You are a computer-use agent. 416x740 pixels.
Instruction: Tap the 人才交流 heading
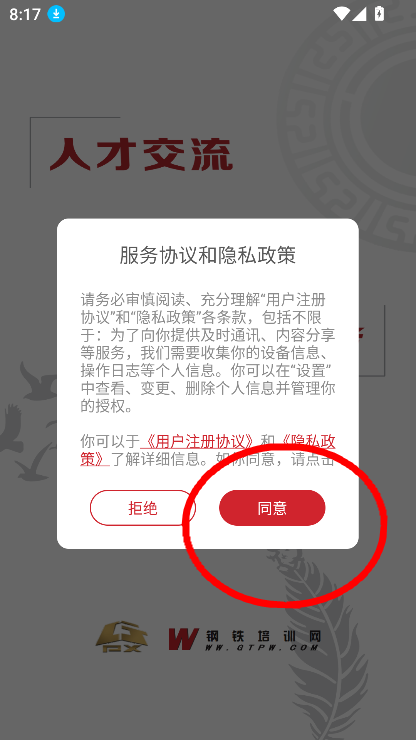point(141,154)
